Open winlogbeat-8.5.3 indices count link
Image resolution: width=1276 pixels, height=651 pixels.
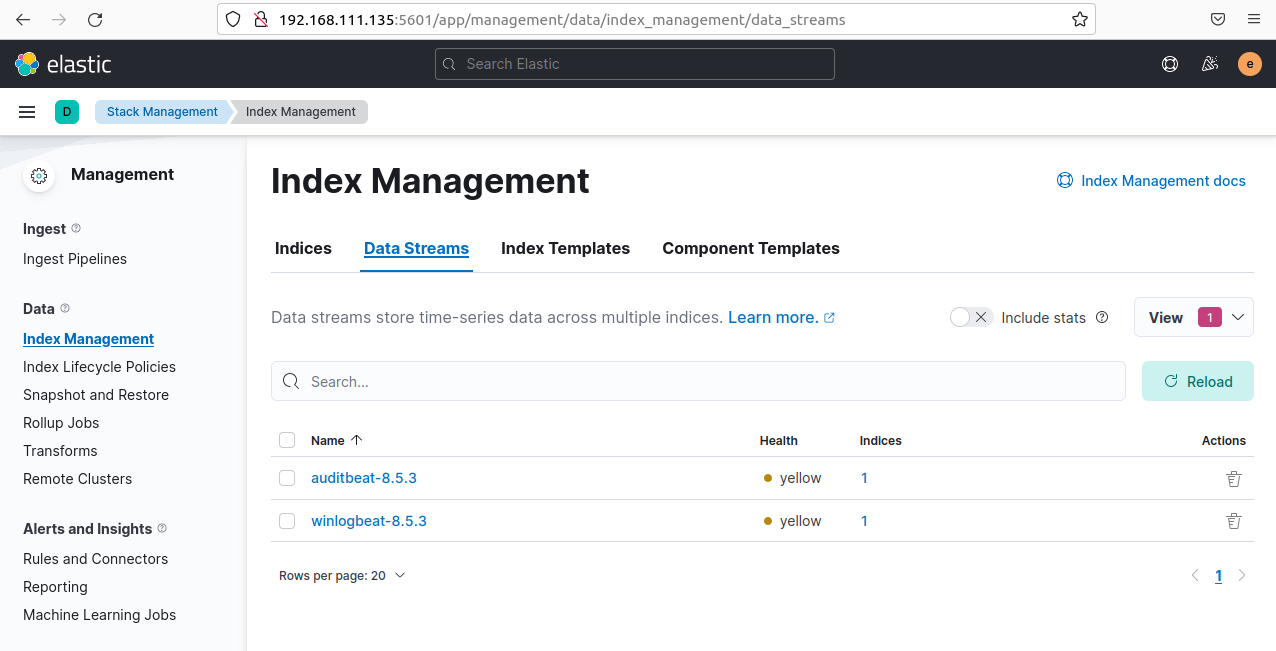[x=864, y=521]
